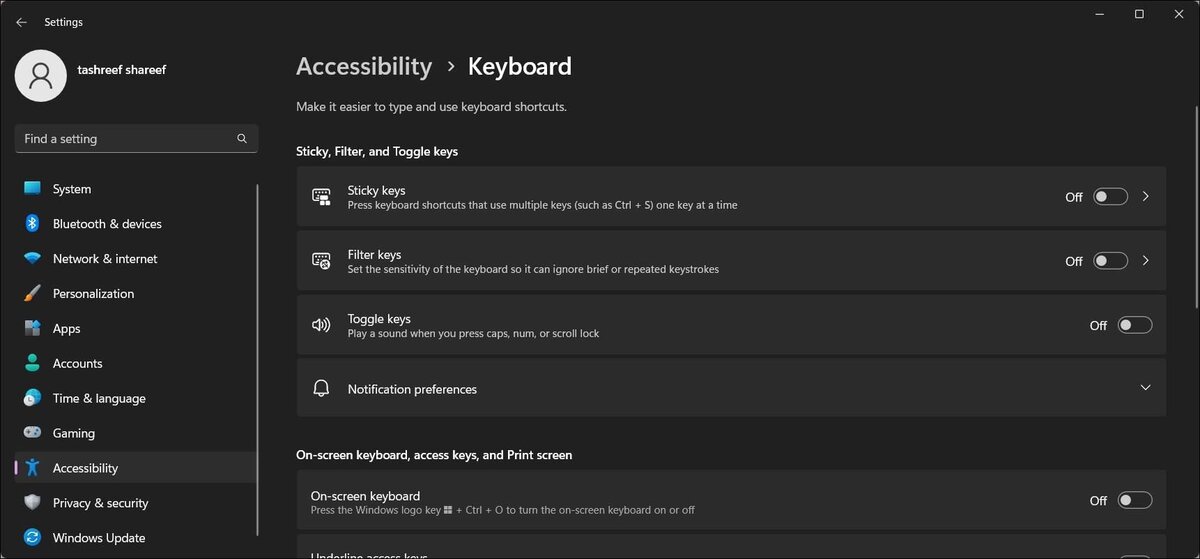Open the Gaming controller icon
This screenshot has width=1200, height=559.
(x=32, y=433)
